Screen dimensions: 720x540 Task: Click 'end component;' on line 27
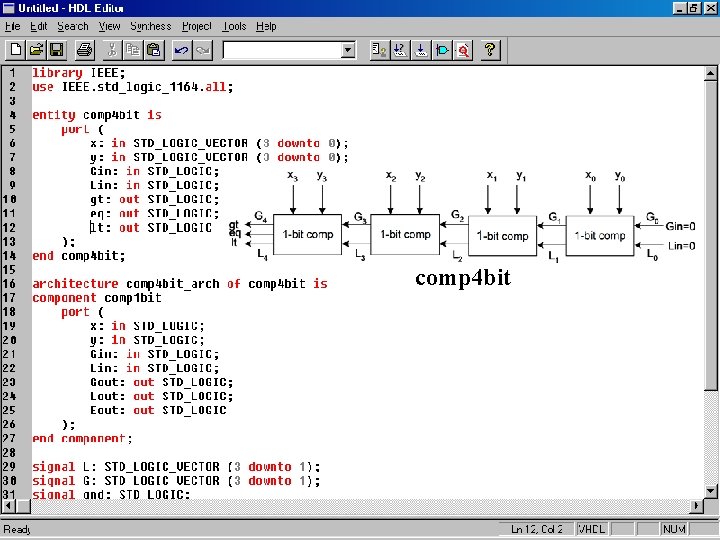[x=82, y=439]
